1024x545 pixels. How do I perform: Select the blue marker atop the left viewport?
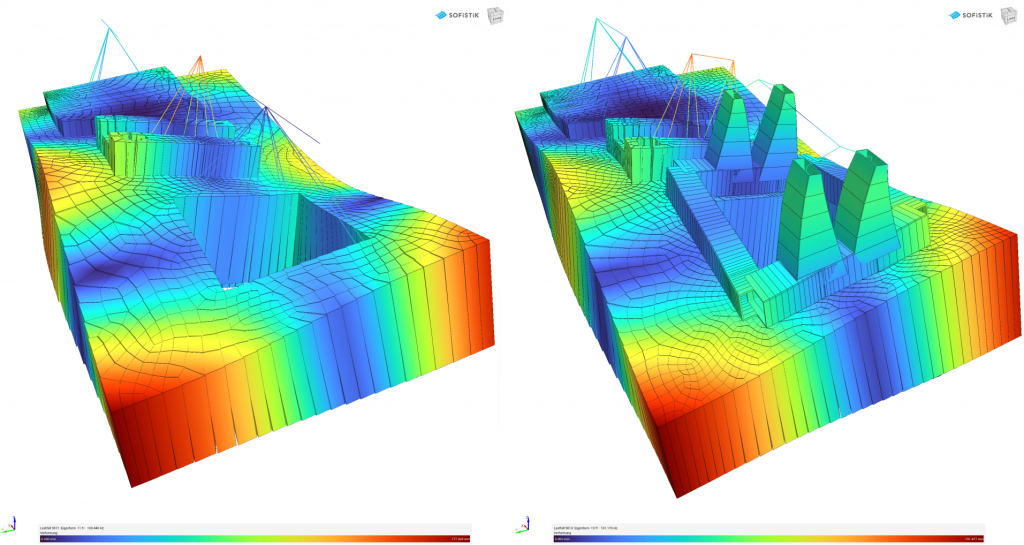[x=441, y=15]
